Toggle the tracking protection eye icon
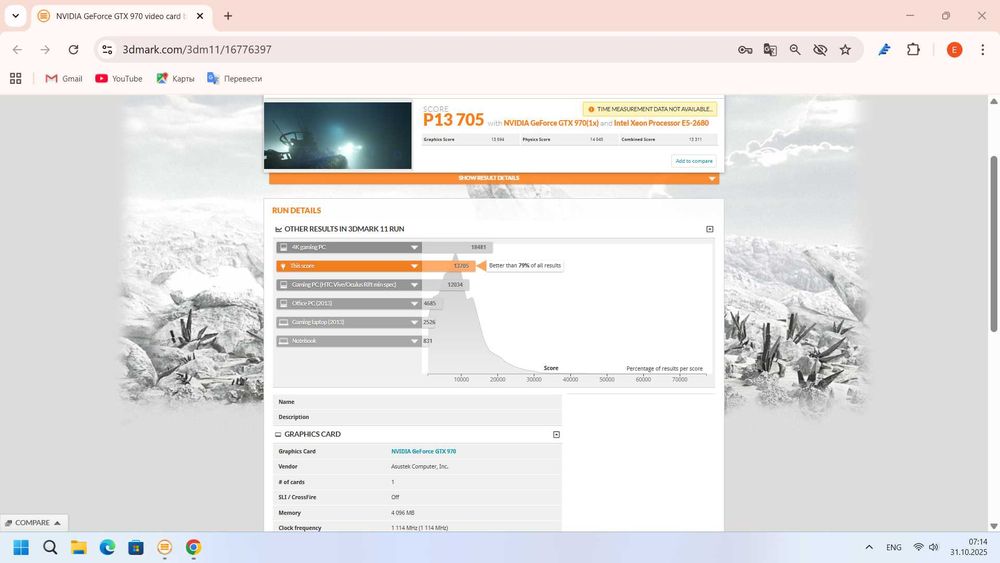 point(820,50)
